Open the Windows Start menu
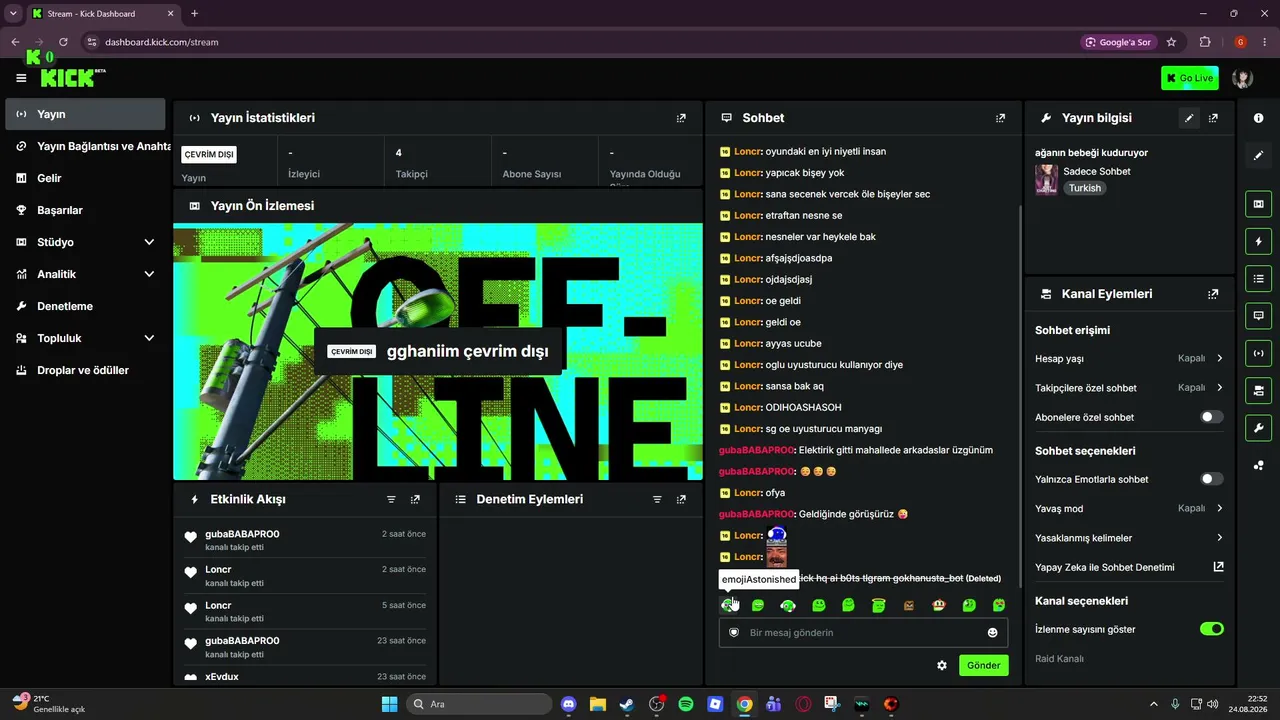Image resolution: width=1280 pixels, height=720 pixels. coord(389,704)
